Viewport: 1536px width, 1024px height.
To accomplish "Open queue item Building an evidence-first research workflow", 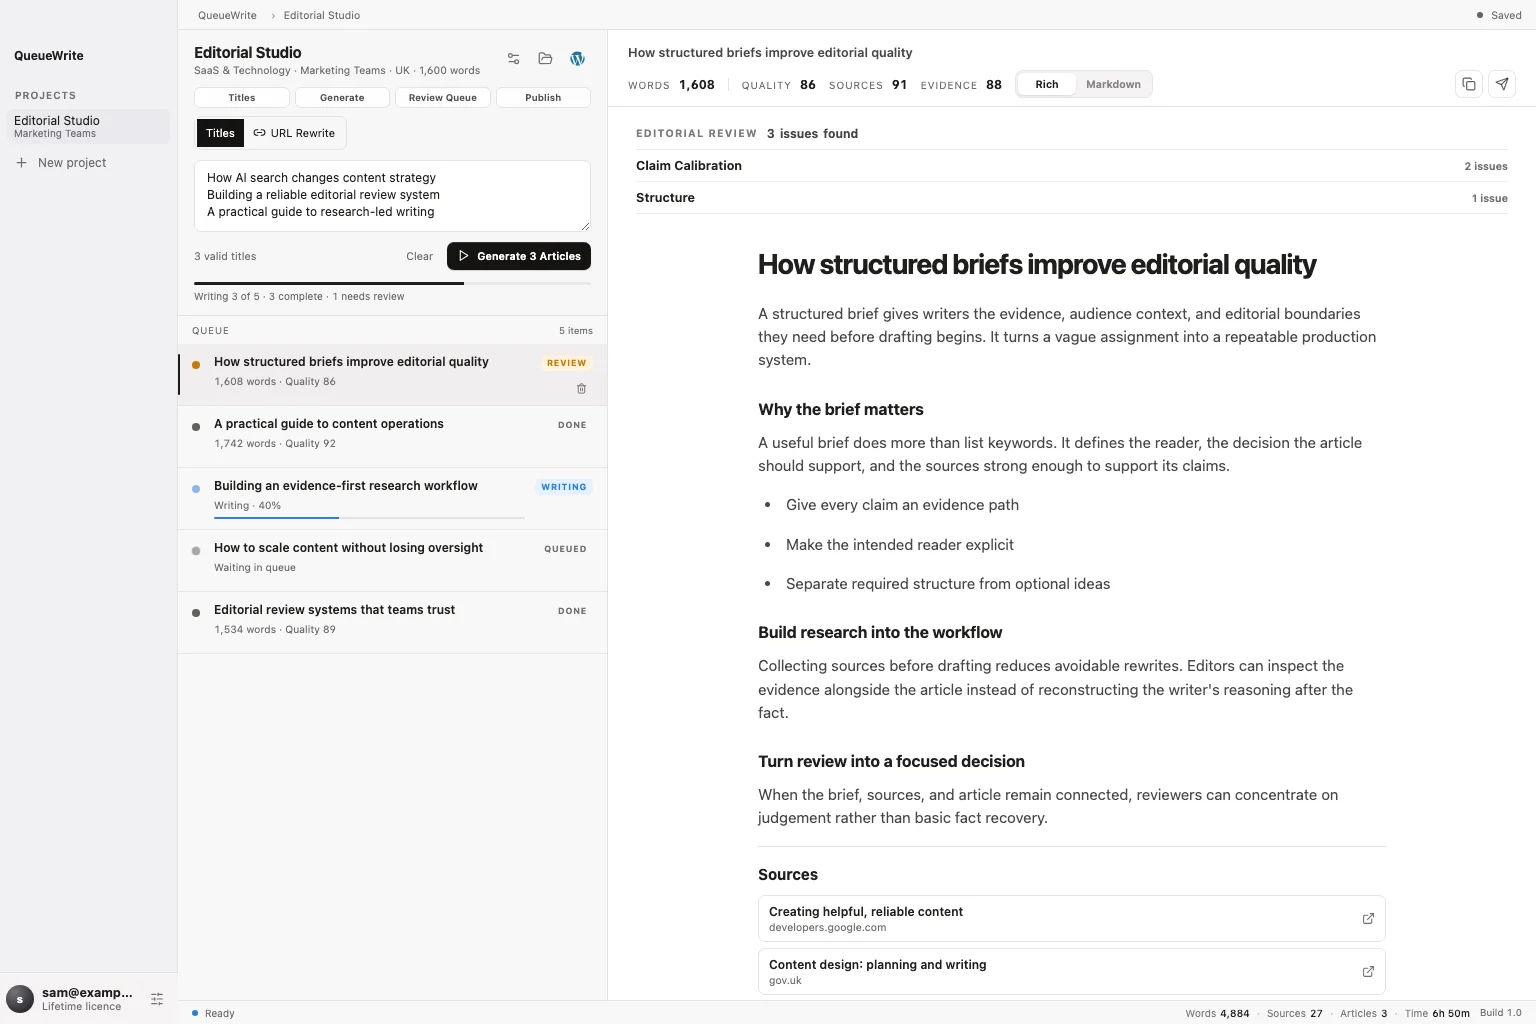I will pos(393,498).
